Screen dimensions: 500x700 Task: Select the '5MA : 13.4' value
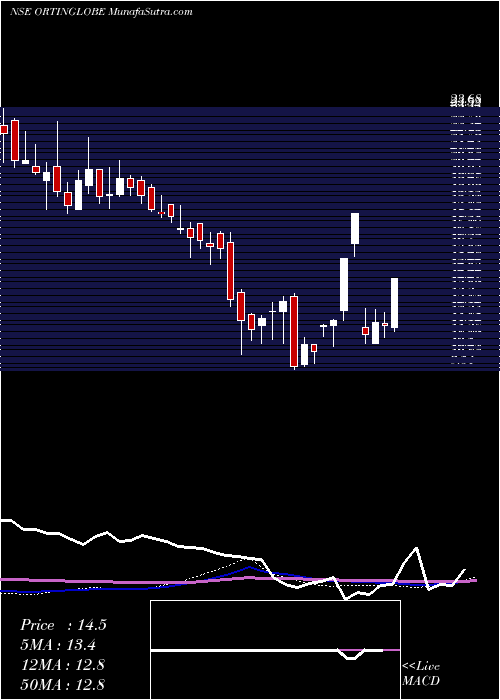(58, 645)
